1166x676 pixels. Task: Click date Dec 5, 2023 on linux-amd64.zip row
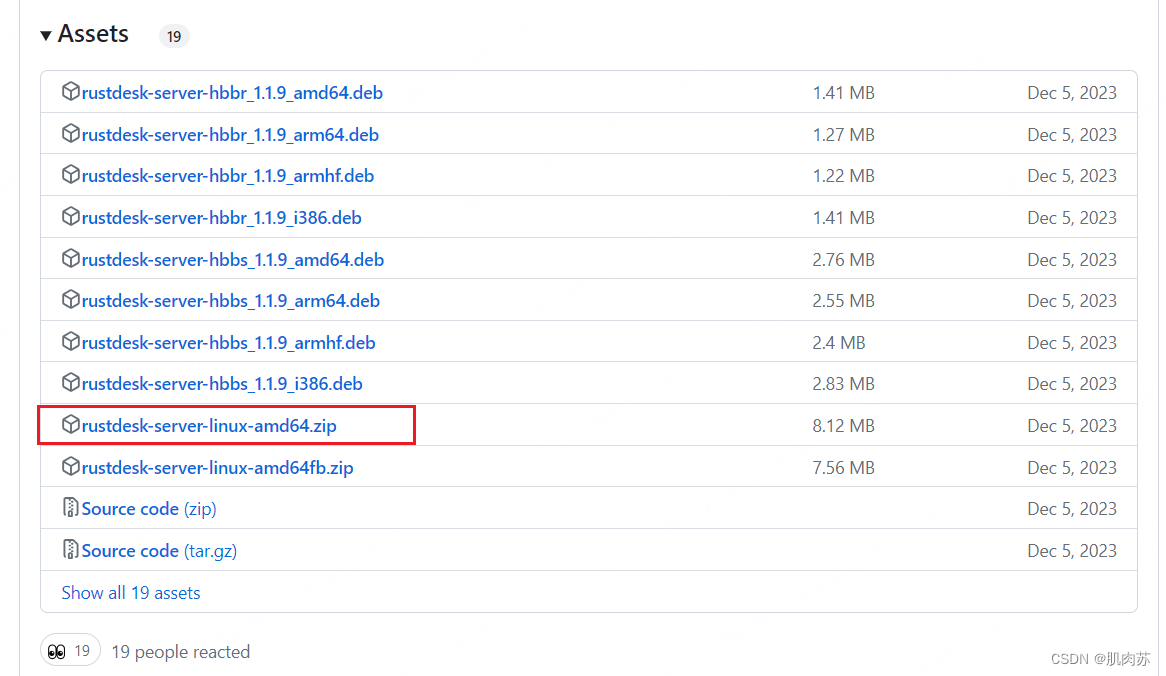[1072, 426]
